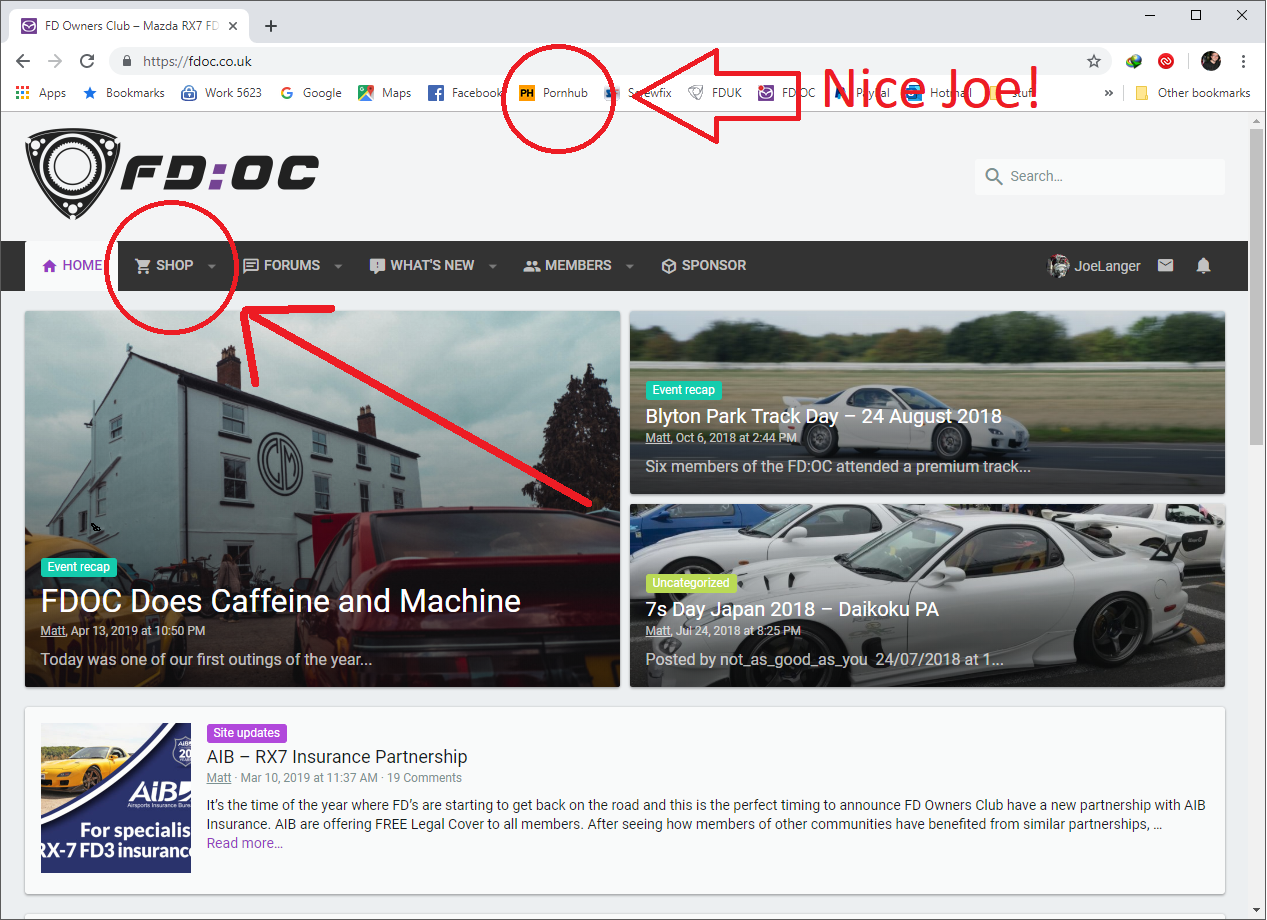Open the Apps bookmark shortcut
Screen dimensions: 1267x920
pos(41,93)
